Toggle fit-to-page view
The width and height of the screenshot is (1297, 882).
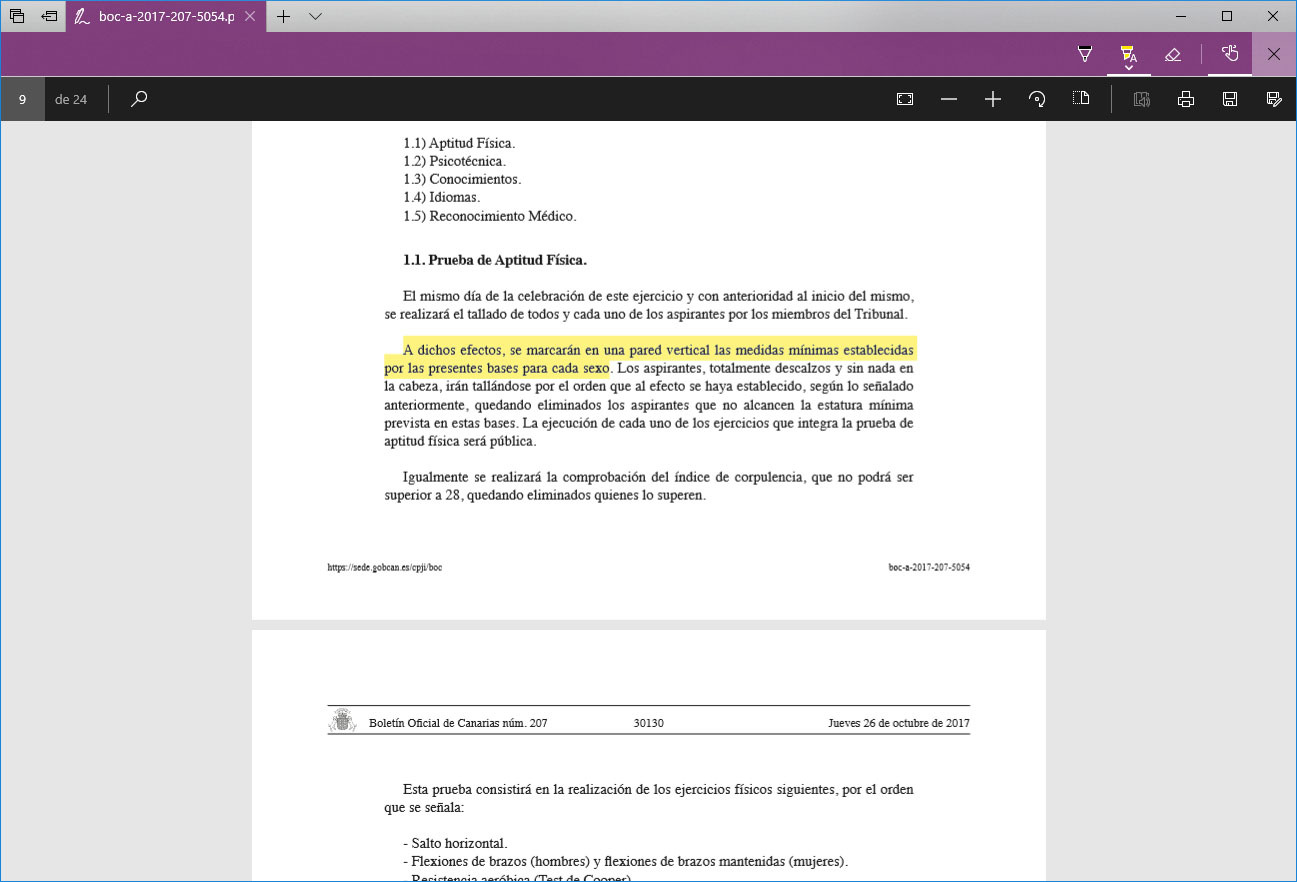click(x=904, y=99)
